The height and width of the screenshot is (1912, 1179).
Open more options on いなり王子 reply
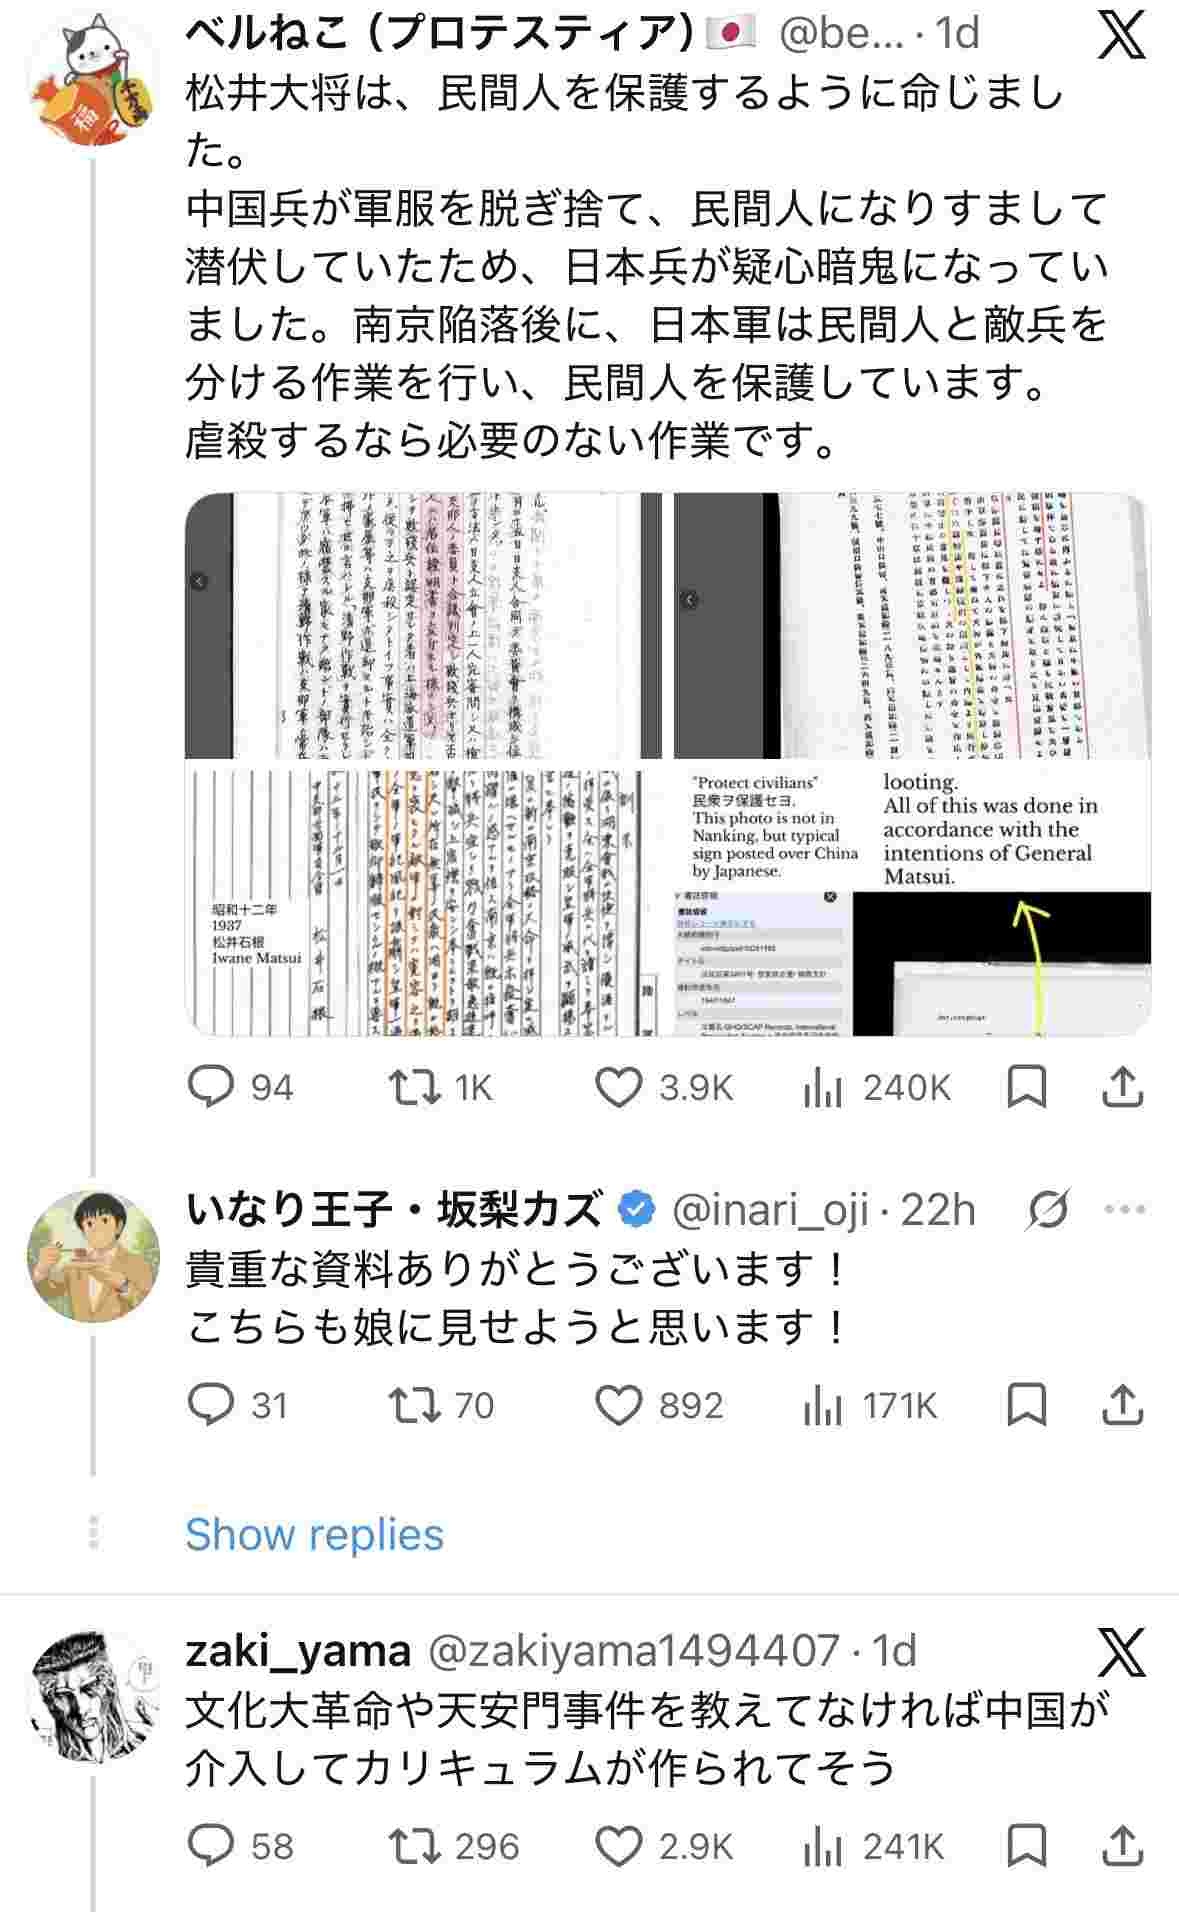coord(1124,1210)
